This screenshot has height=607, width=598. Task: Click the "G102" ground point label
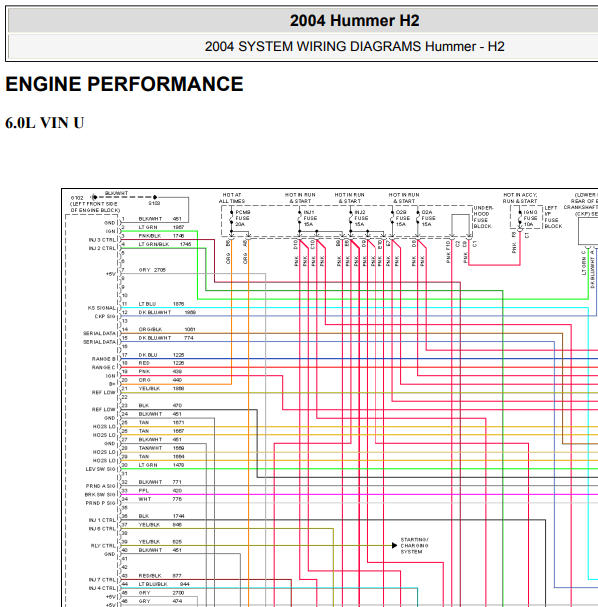pyautogui.click(x=77, y=198)
